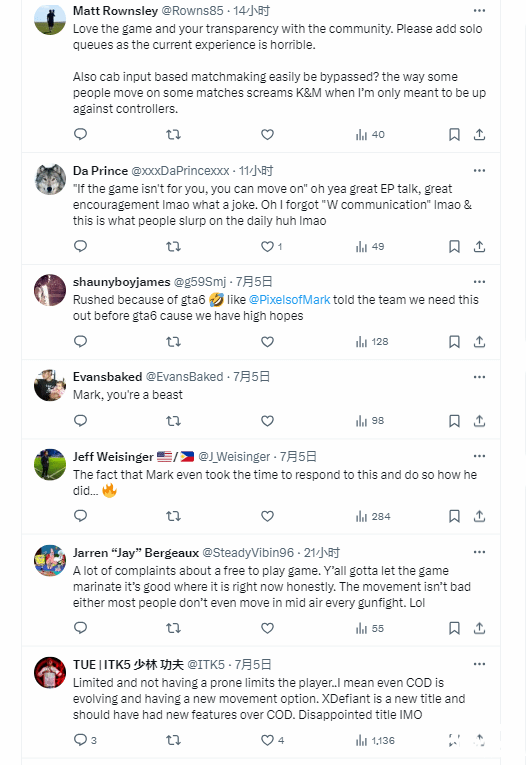Retweet Evansbaked's 'Mark, you're a beast' post

173,421
